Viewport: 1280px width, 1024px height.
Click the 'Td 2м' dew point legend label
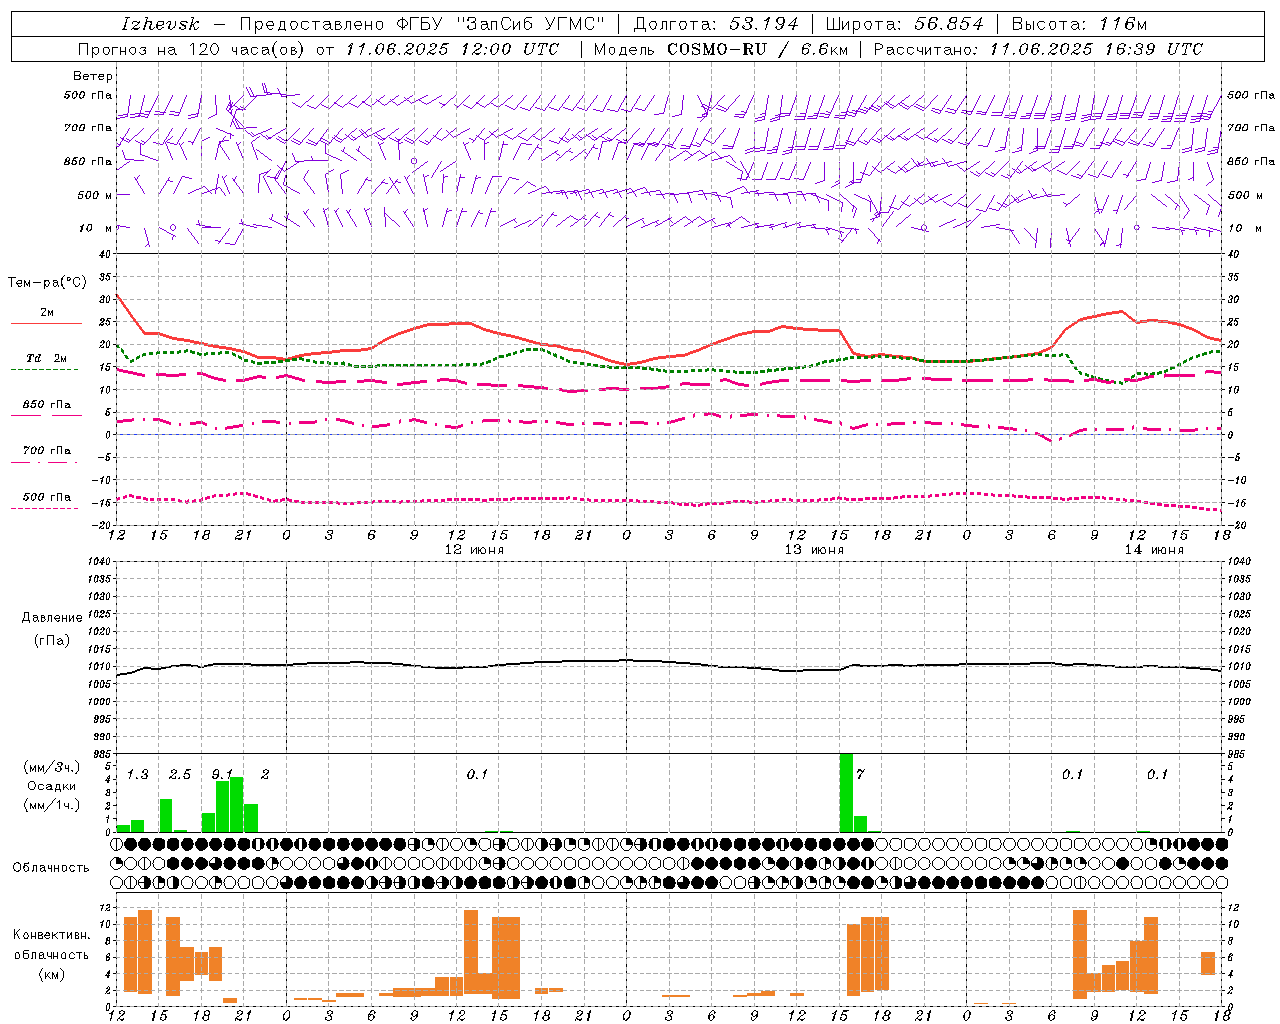tap(46, 358)
